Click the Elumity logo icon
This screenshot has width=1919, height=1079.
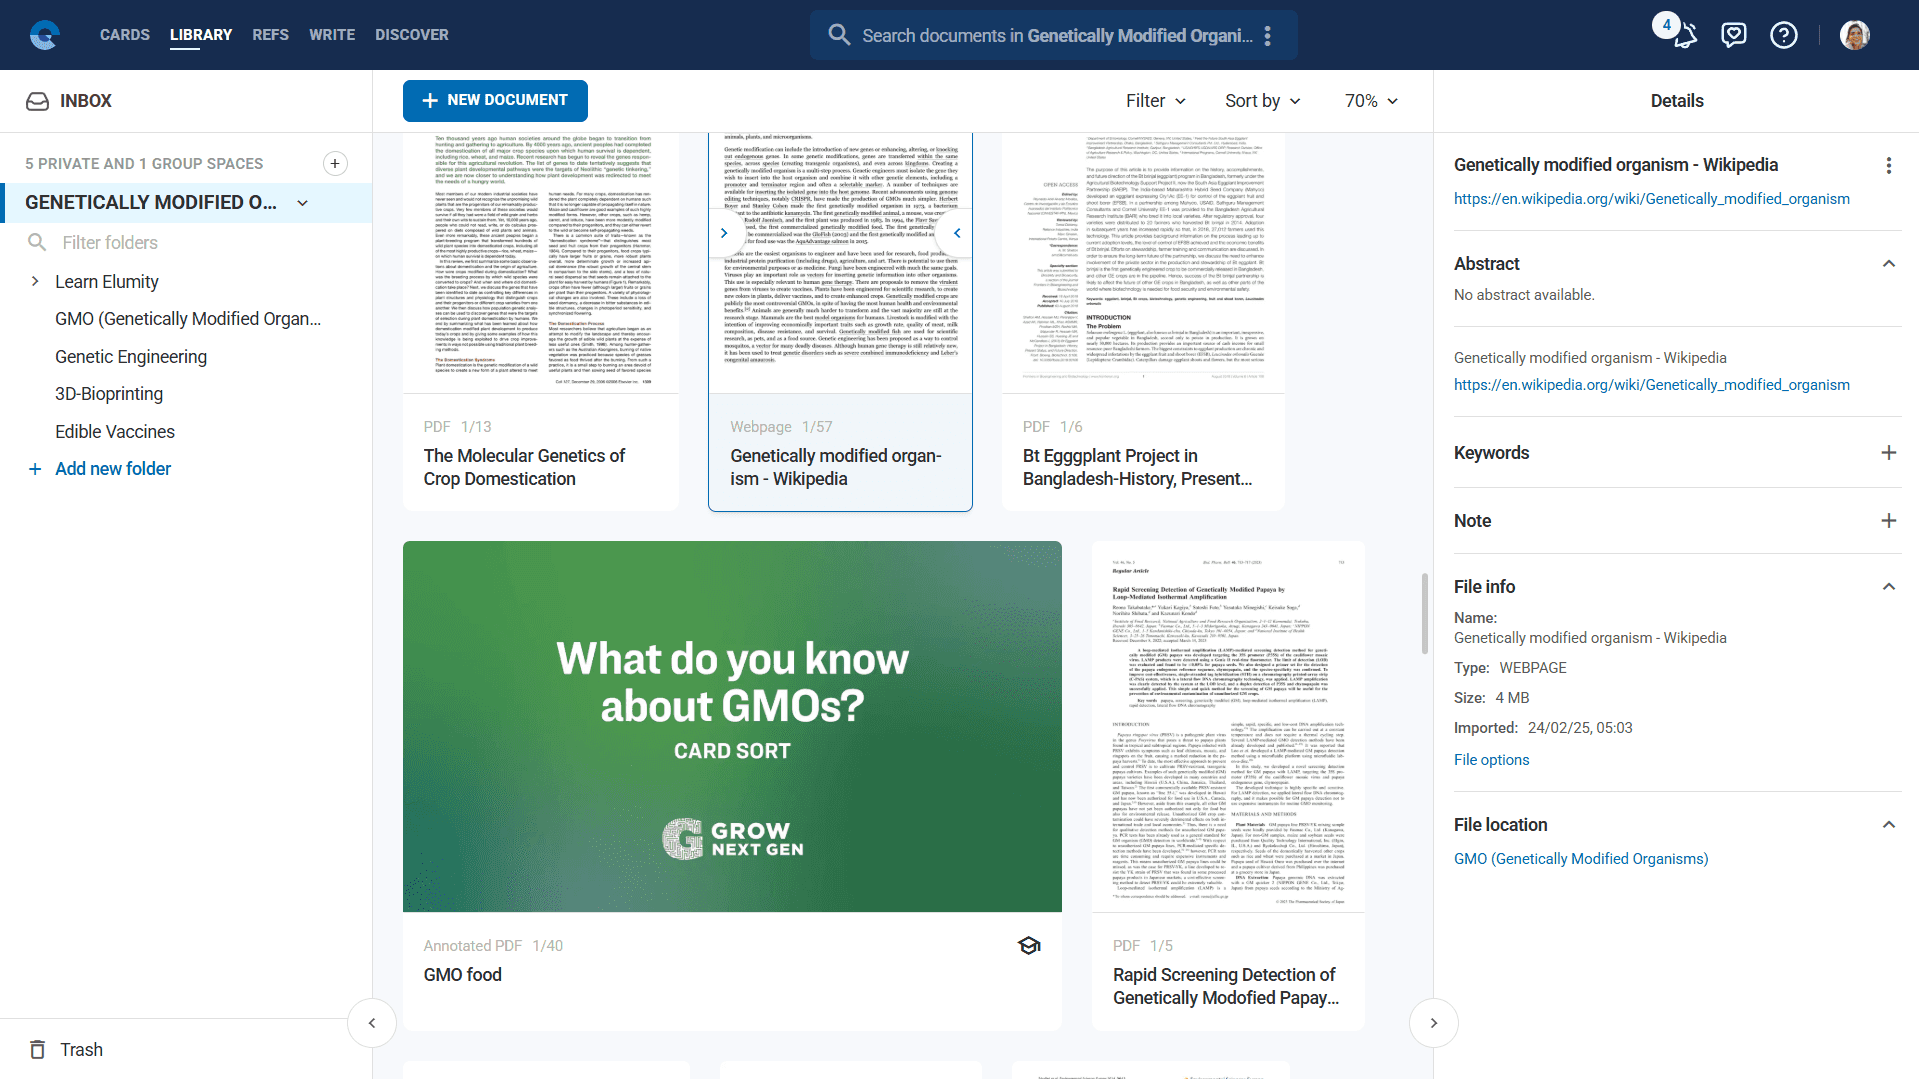click(x=44, y=35)
